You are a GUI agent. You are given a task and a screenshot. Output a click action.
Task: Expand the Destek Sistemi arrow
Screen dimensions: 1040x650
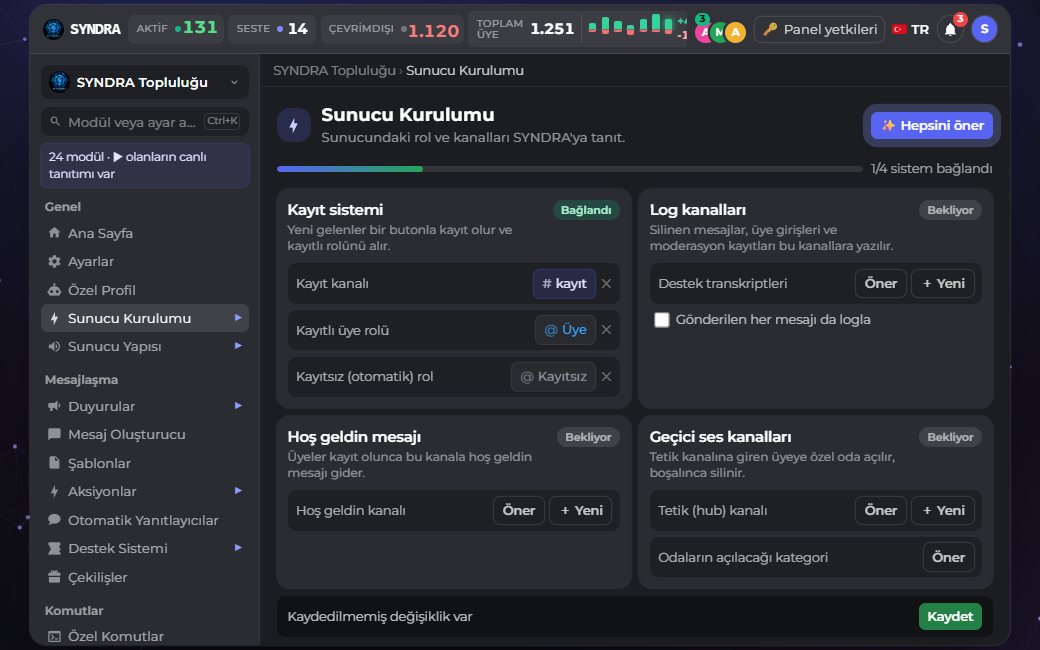(x=238, y=548)
